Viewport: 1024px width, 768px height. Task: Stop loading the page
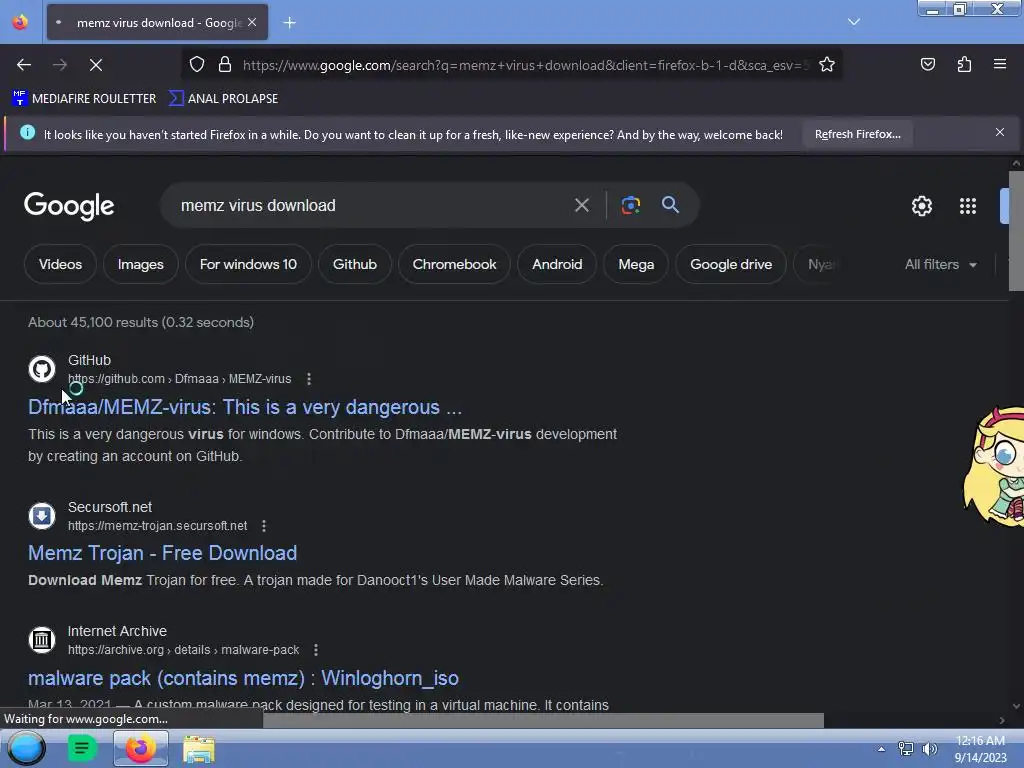(x=96, y=65)
